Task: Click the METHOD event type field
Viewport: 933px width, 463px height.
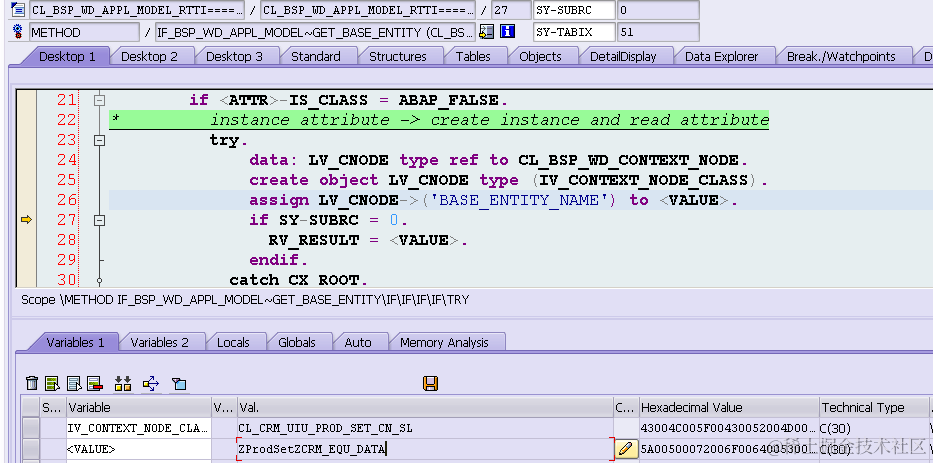Action: [84, 32]
